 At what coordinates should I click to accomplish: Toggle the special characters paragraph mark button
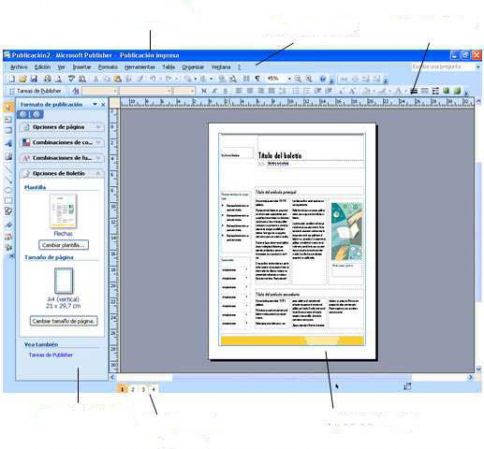(x=257, y=79)
